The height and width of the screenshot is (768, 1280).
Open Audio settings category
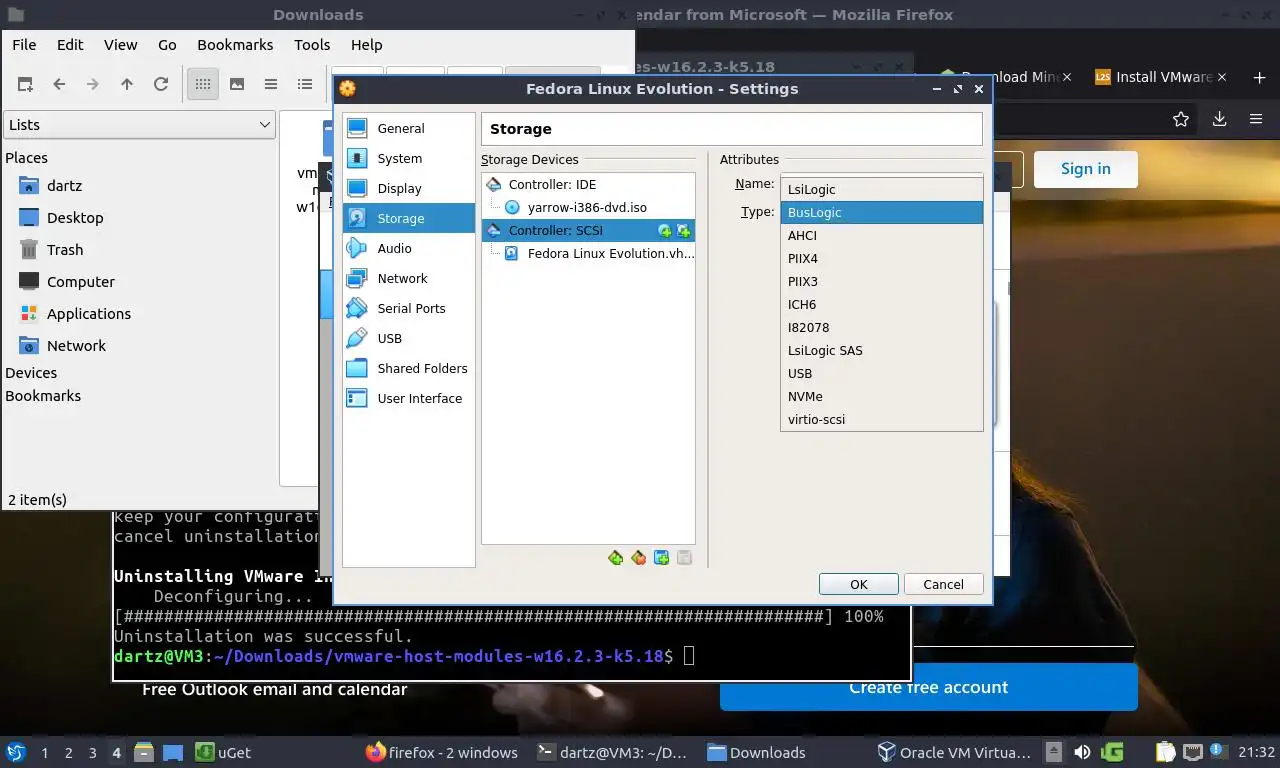[409, 248]
